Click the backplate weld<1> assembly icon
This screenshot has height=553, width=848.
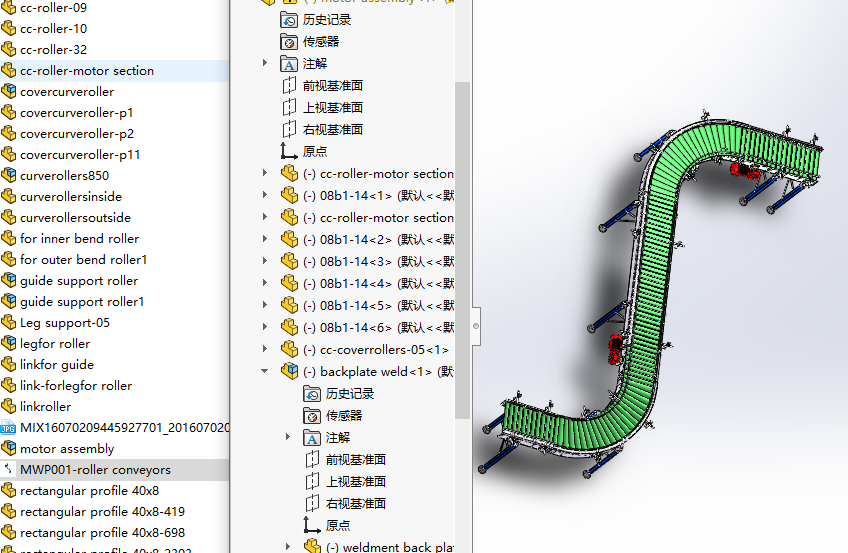point(289,371)
